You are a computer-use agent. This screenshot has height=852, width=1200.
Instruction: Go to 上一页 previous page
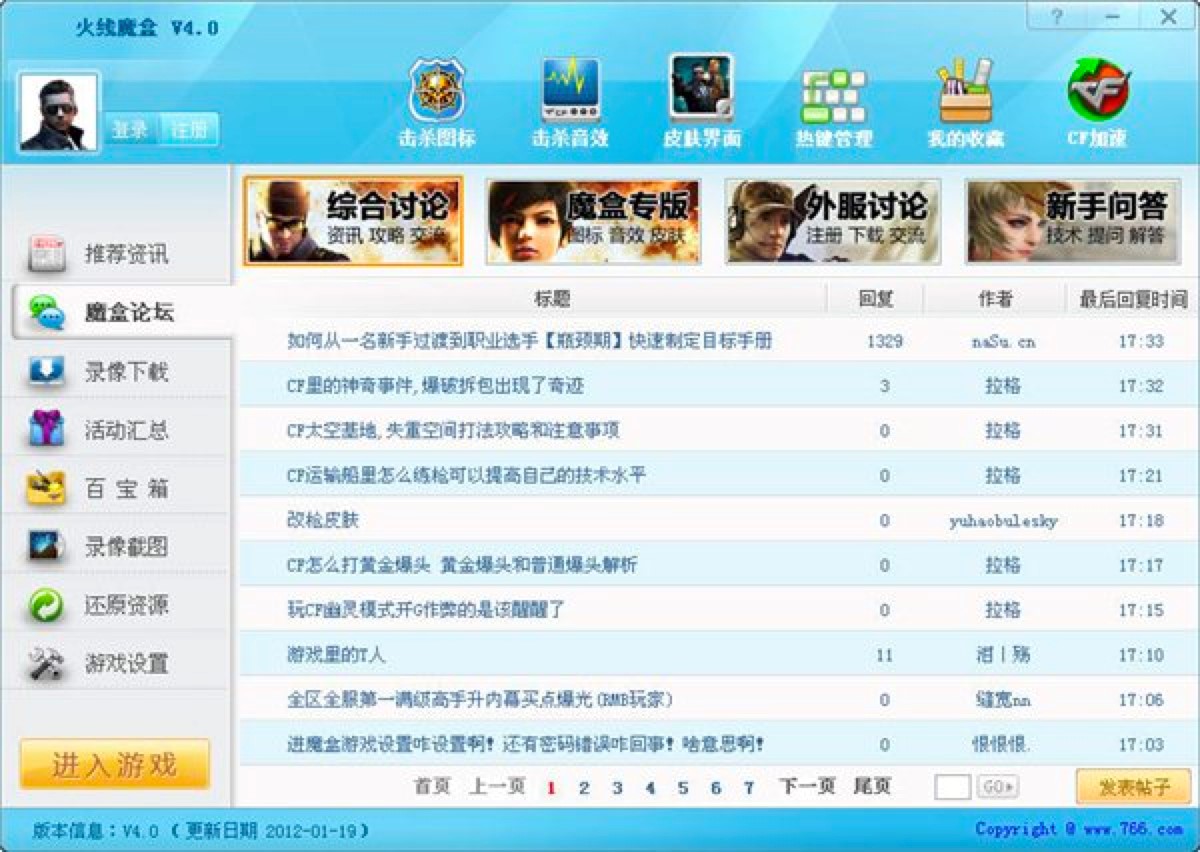click(x=497, y=787)
